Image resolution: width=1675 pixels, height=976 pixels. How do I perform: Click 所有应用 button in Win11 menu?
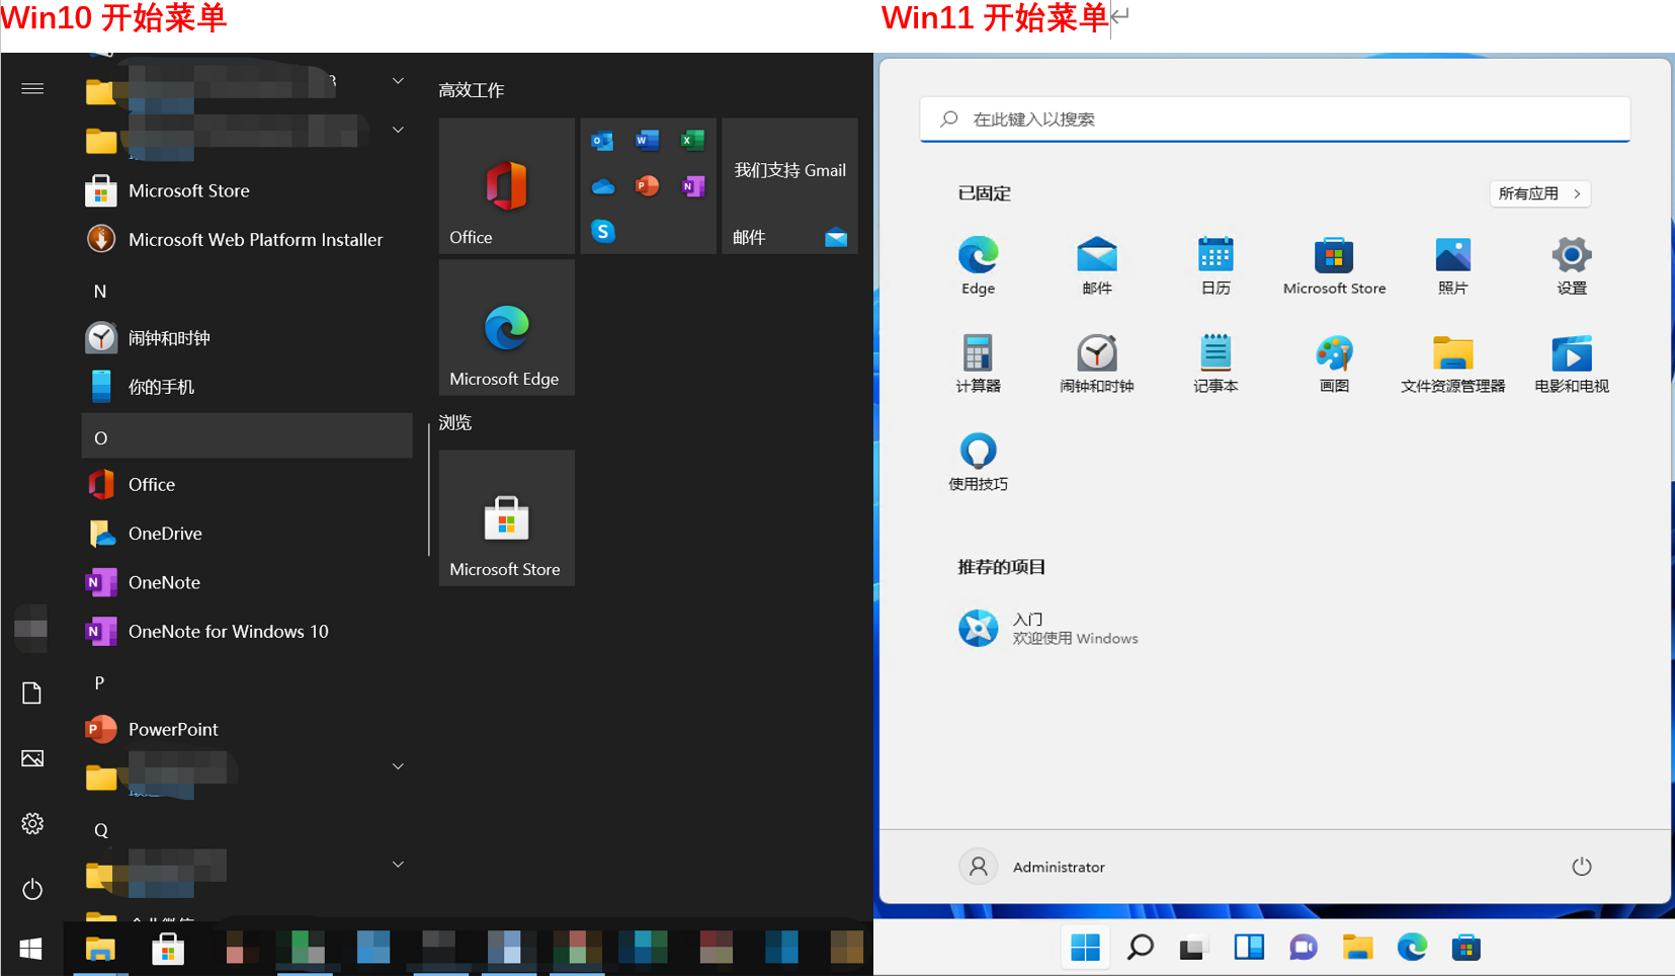[x=1539, y=193]
